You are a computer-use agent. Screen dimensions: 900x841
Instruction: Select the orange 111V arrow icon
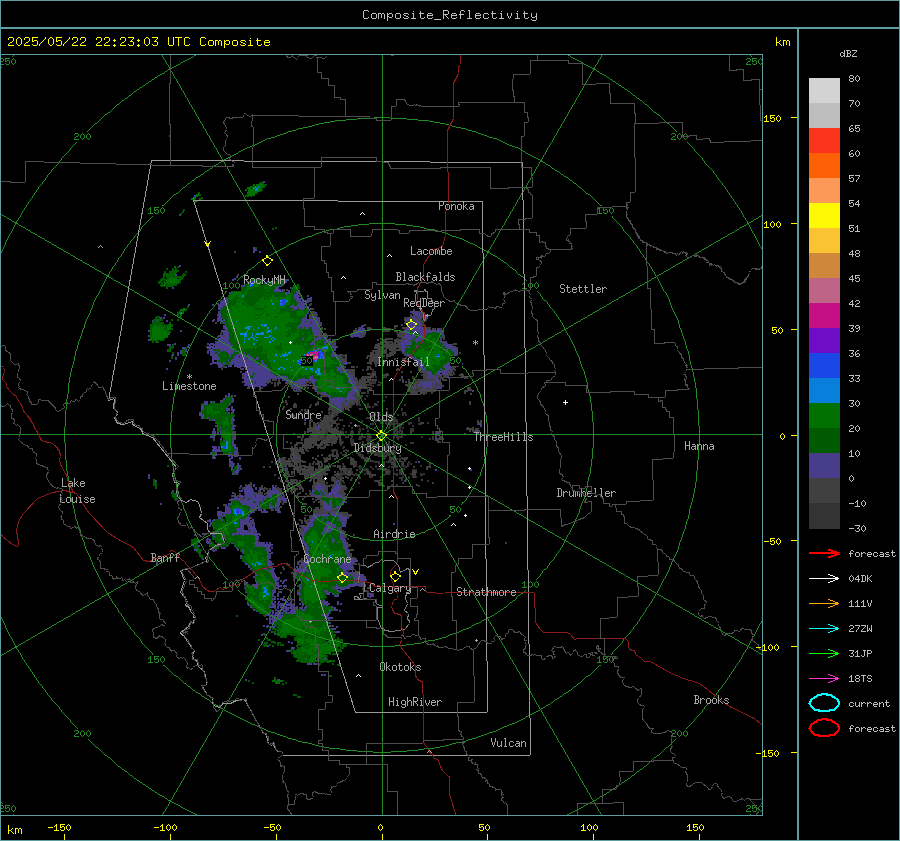click(824, 603)
